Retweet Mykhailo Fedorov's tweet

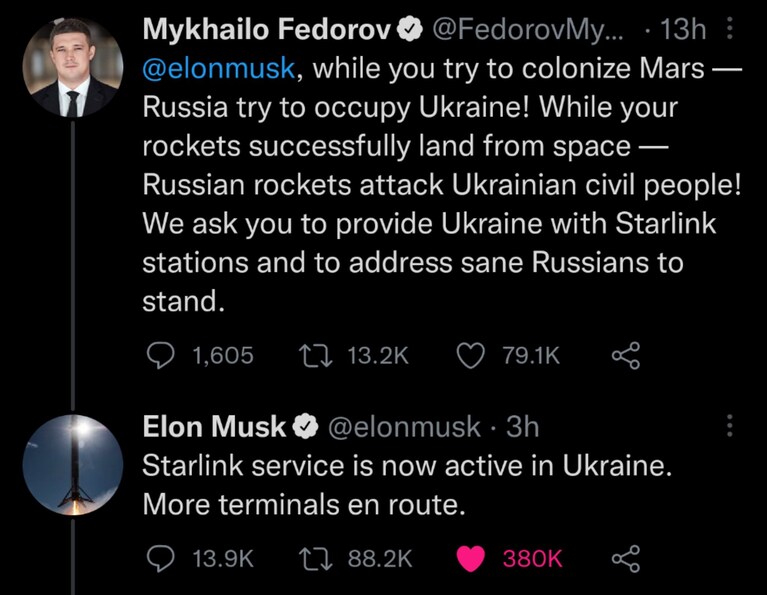(x=316, y=356)
